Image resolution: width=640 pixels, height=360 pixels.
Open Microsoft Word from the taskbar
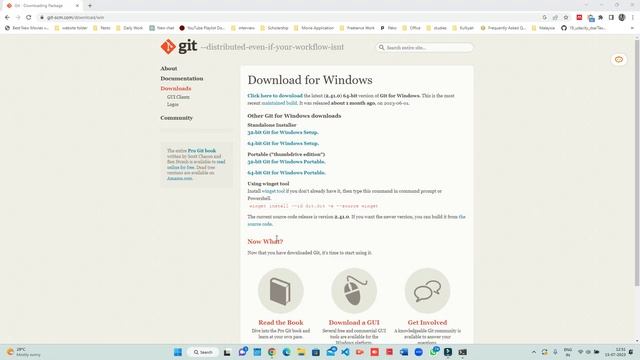(404, 352)
